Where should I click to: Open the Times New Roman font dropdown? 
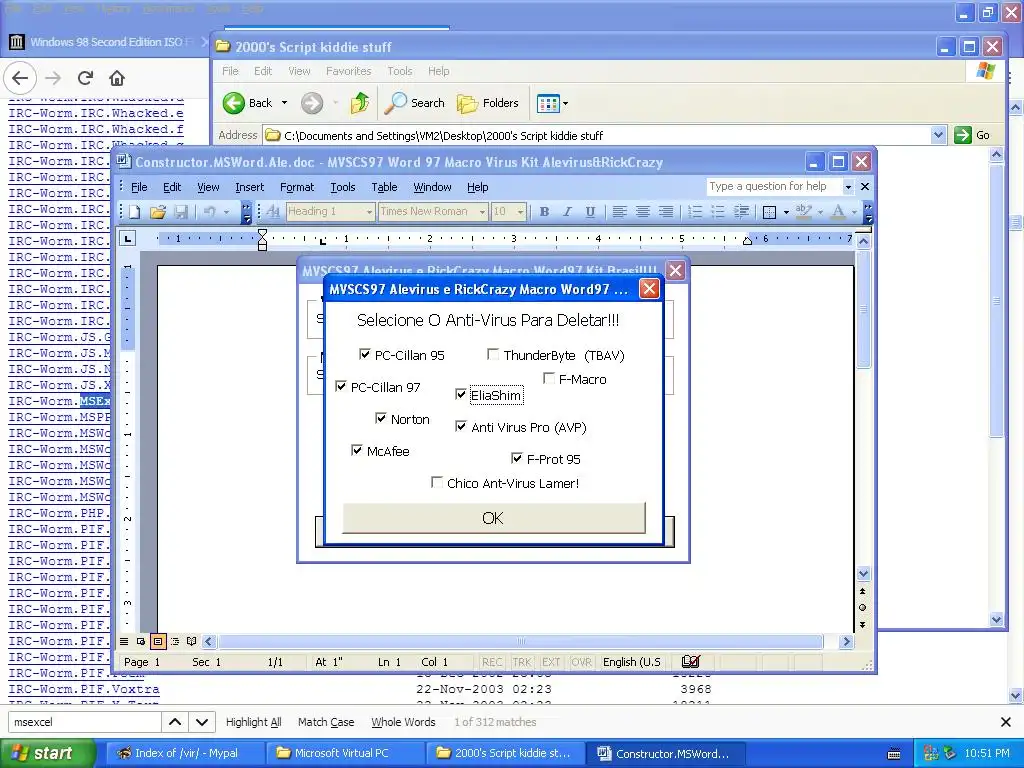click(482, 212)
